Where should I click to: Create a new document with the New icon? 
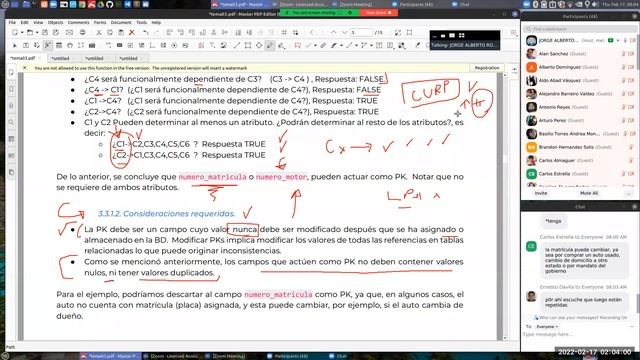click(x=15, y=33)
